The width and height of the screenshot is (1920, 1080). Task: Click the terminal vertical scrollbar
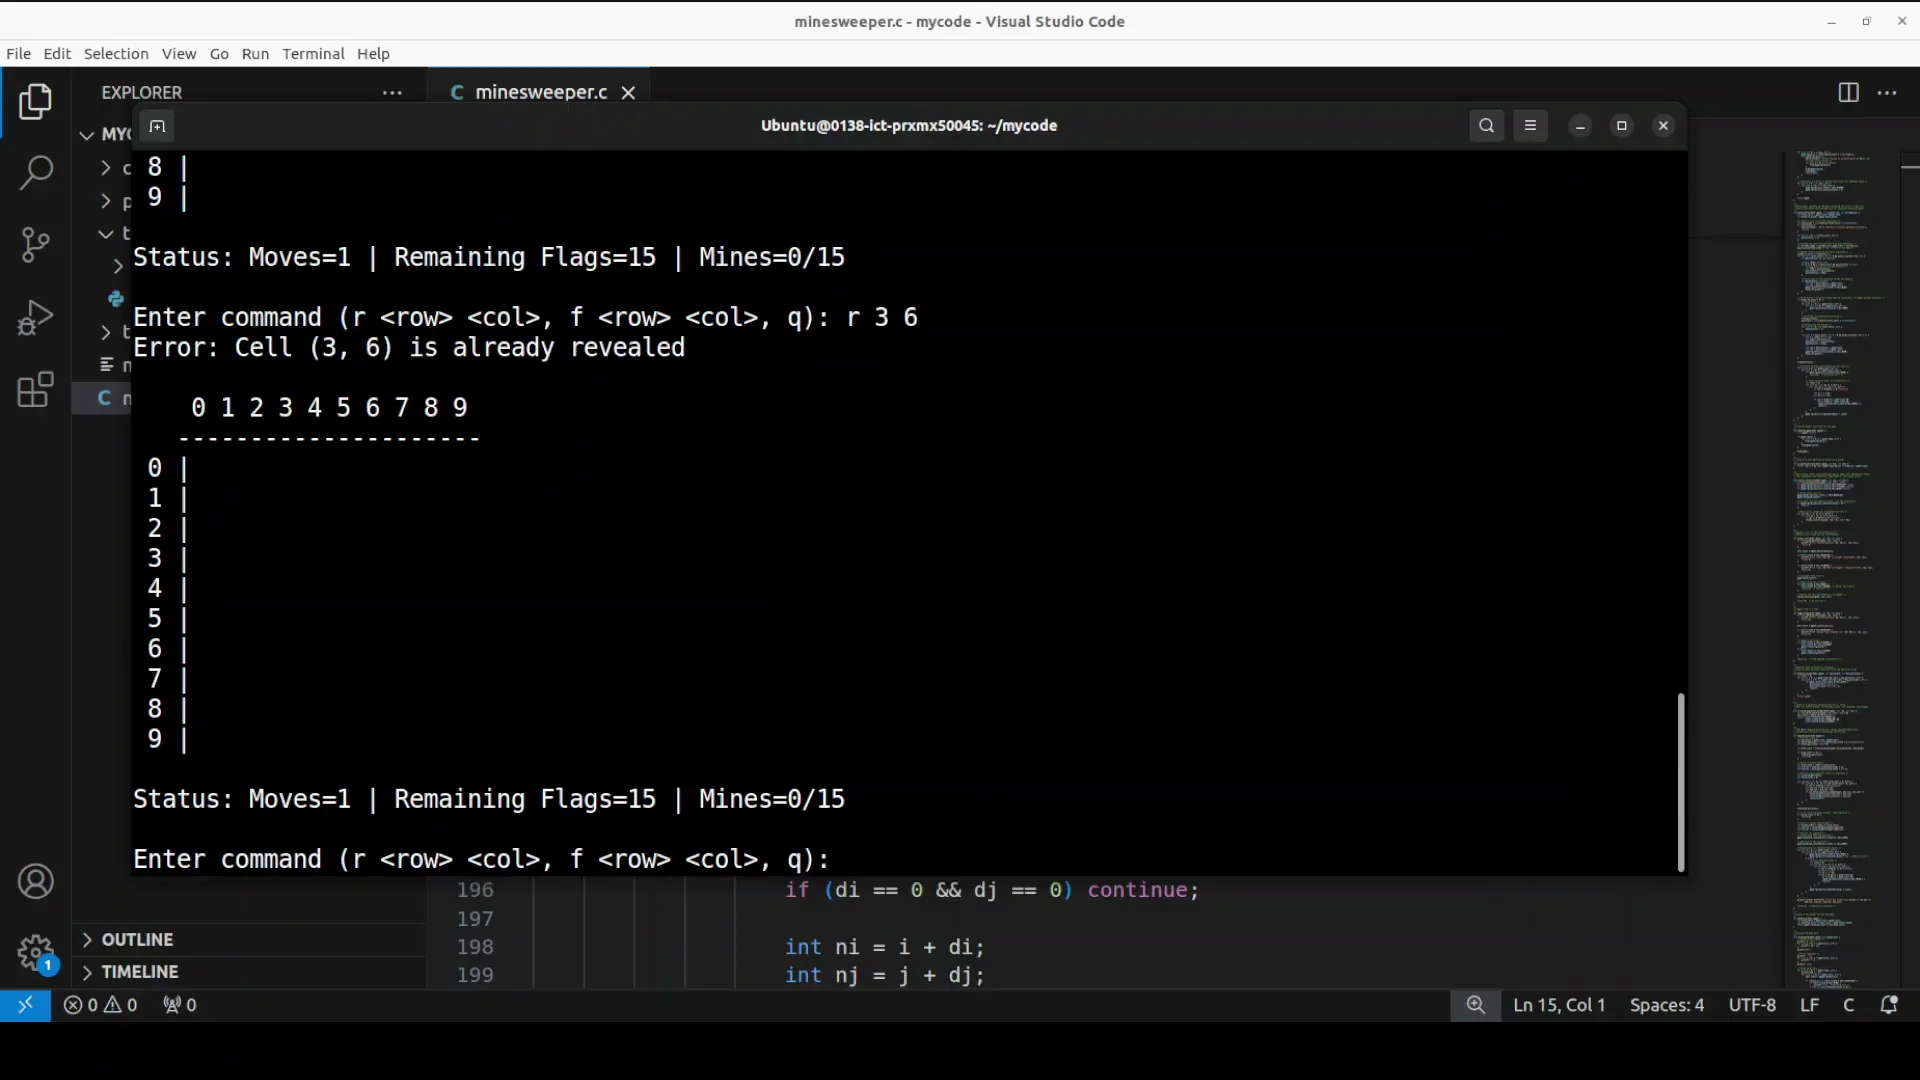tap(1680, 781)
